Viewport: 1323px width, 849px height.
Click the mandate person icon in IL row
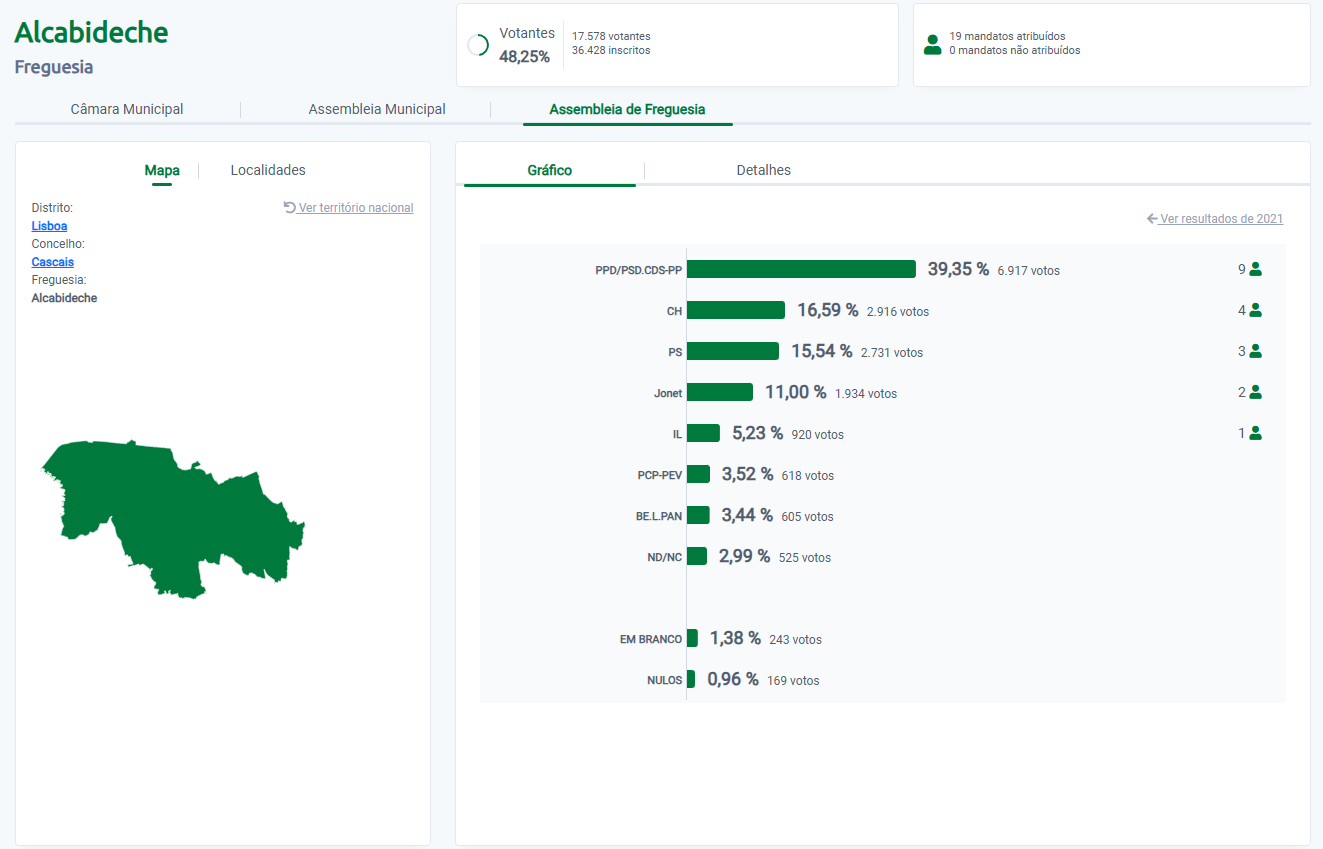(1255, 433)
